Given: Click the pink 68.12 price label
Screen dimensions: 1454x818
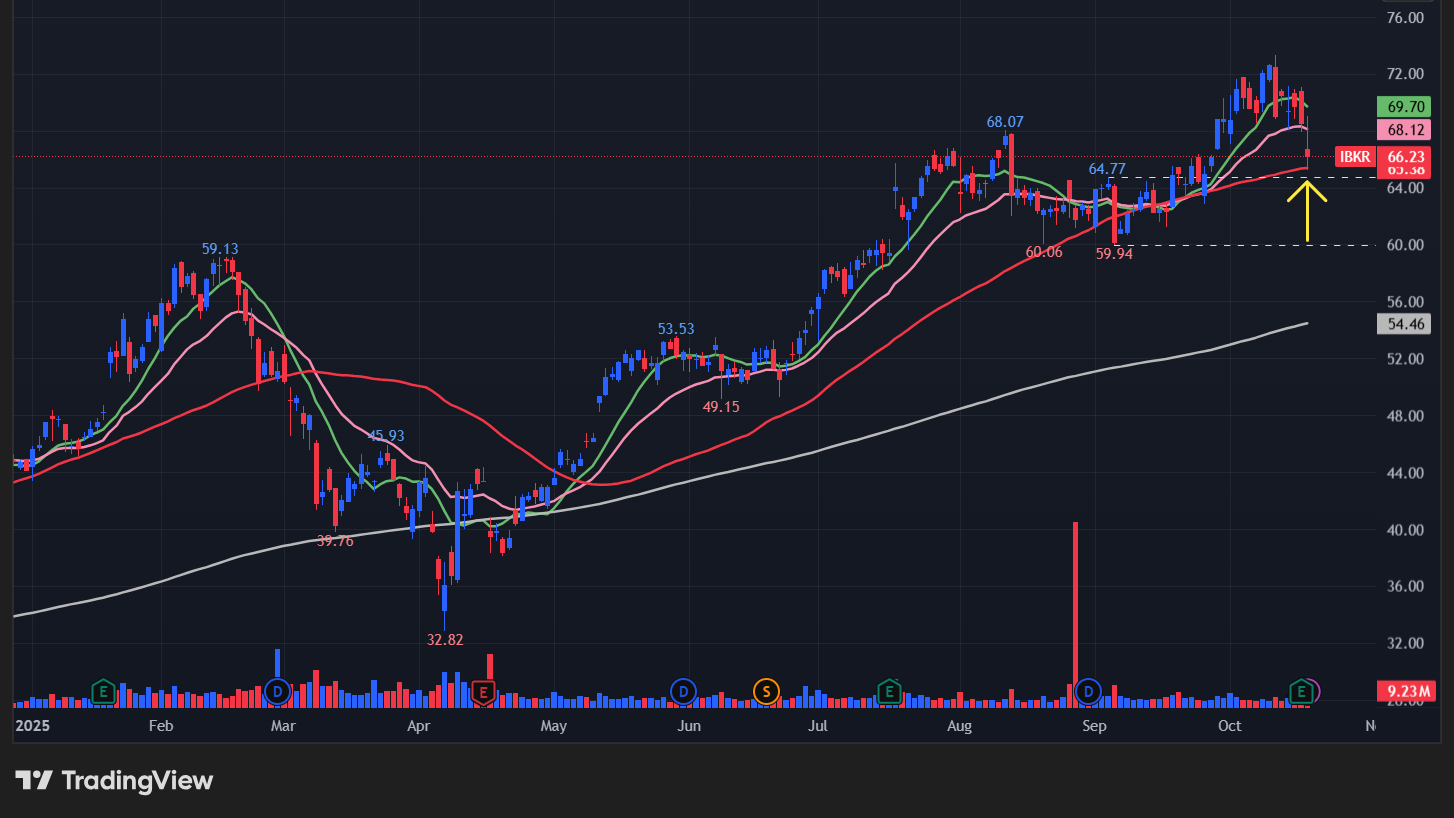Looking at the screenshot, I should click(1405, 130).
